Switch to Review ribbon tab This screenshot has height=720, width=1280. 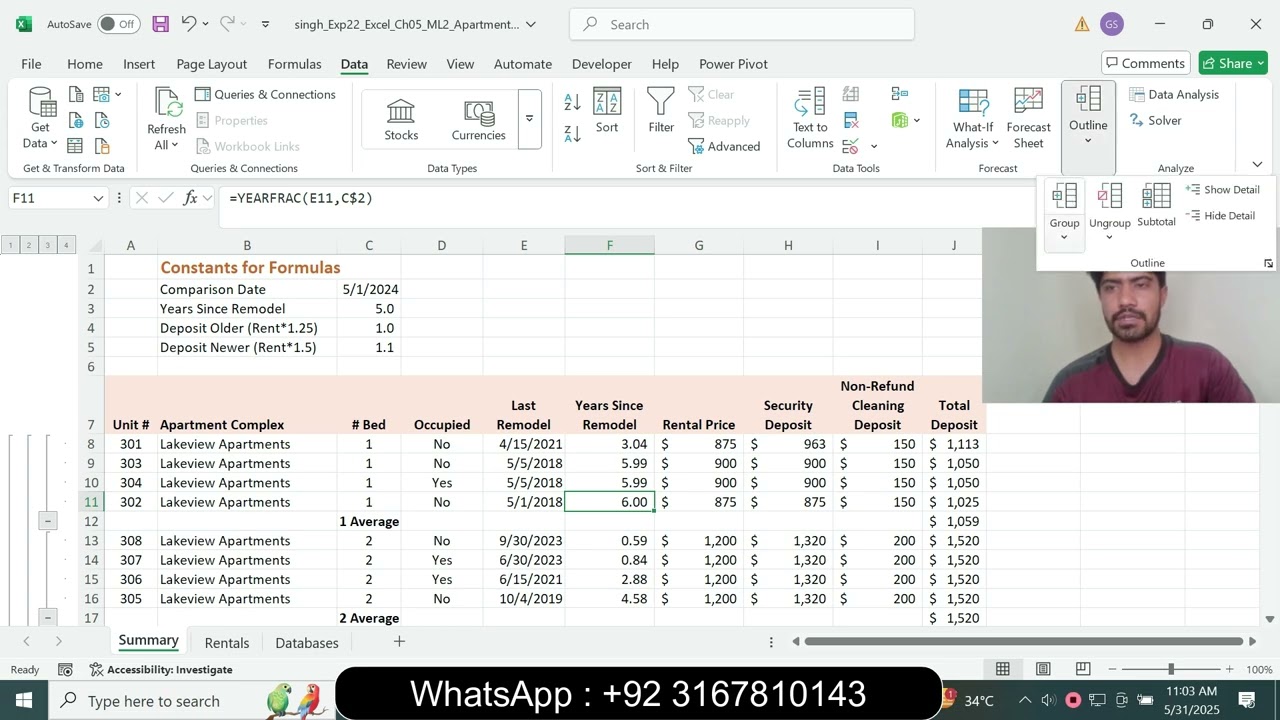coord(407,64)
